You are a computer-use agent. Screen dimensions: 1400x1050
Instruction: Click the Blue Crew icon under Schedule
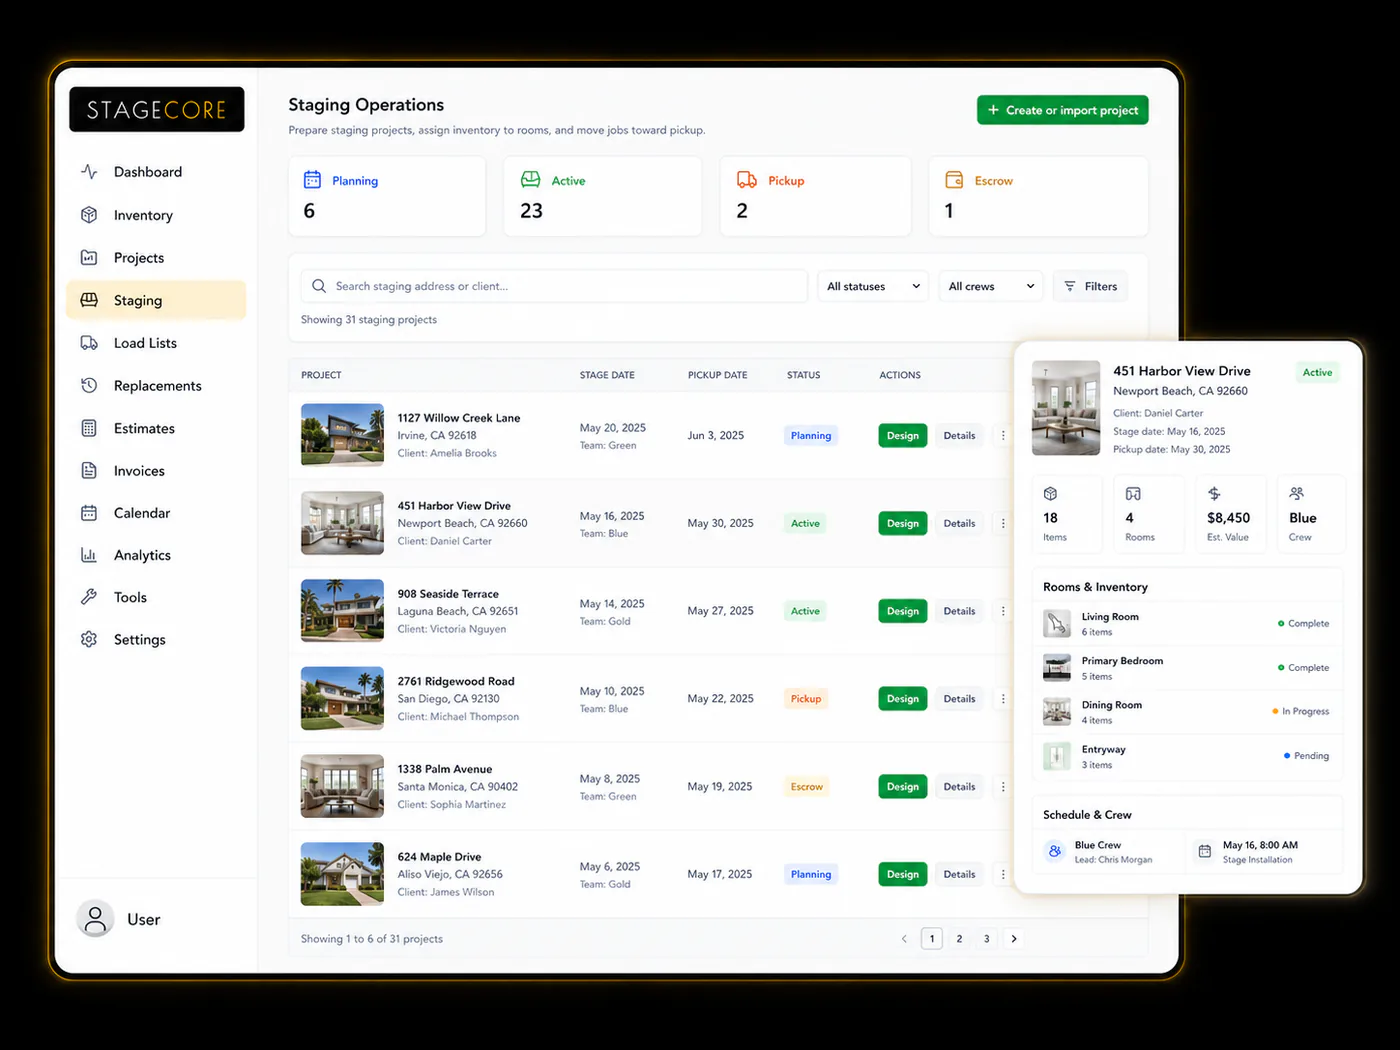1055,852
